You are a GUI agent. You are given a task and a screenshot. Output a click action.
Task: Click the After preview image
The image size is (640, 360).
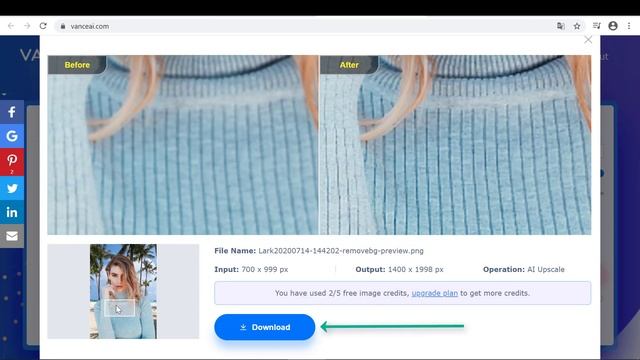(x=455, y=145)
